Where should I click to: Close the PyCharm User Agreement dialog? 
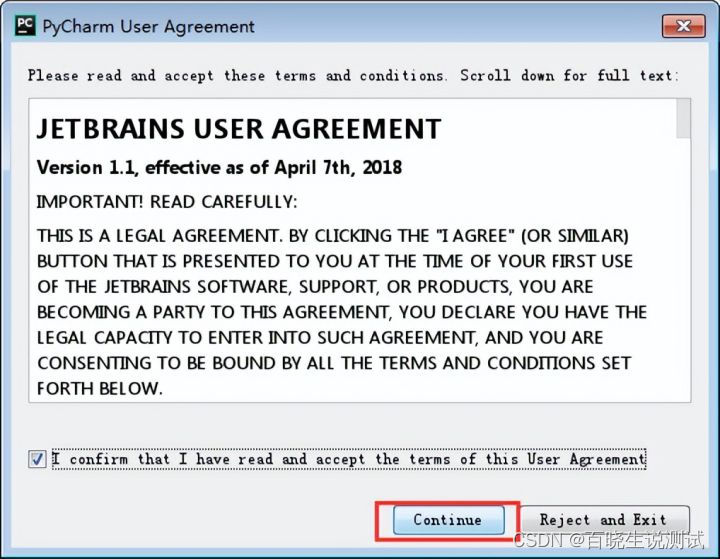coord(683,26)
